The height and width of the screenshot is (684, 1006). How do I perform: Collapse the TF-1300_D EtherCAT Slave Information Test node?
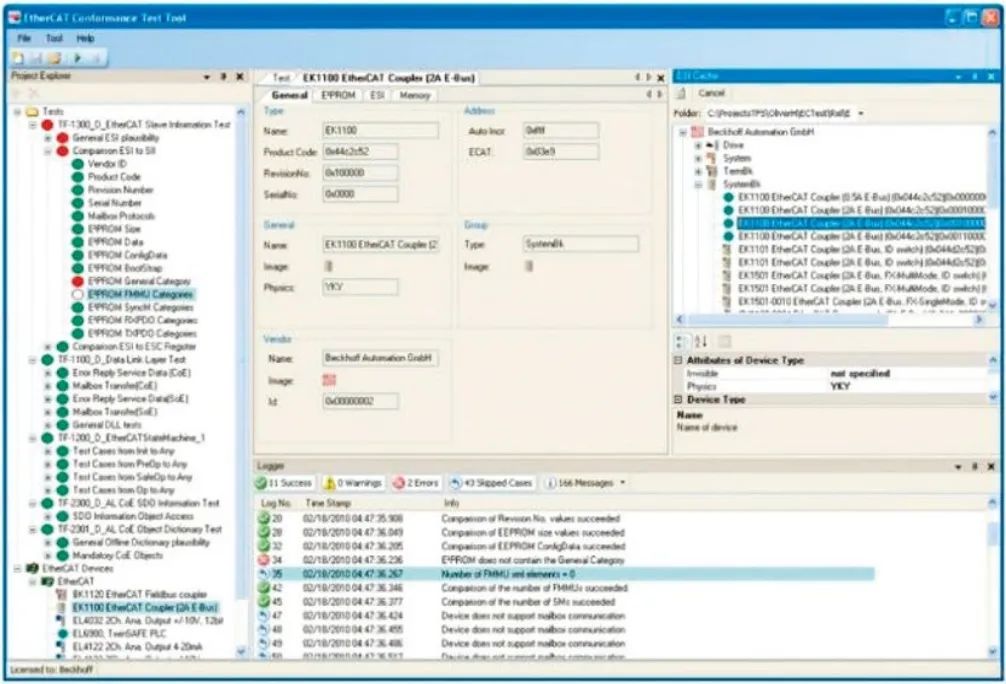33,124
